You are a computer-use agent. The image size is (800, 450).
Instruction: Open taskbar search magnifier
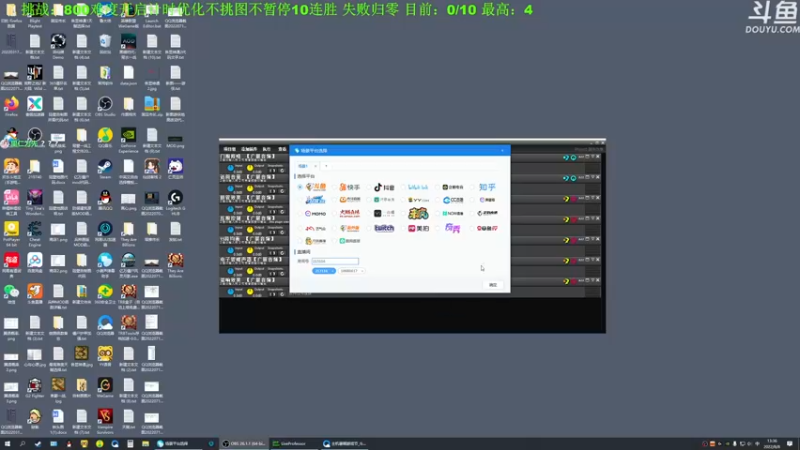(22, 444)
